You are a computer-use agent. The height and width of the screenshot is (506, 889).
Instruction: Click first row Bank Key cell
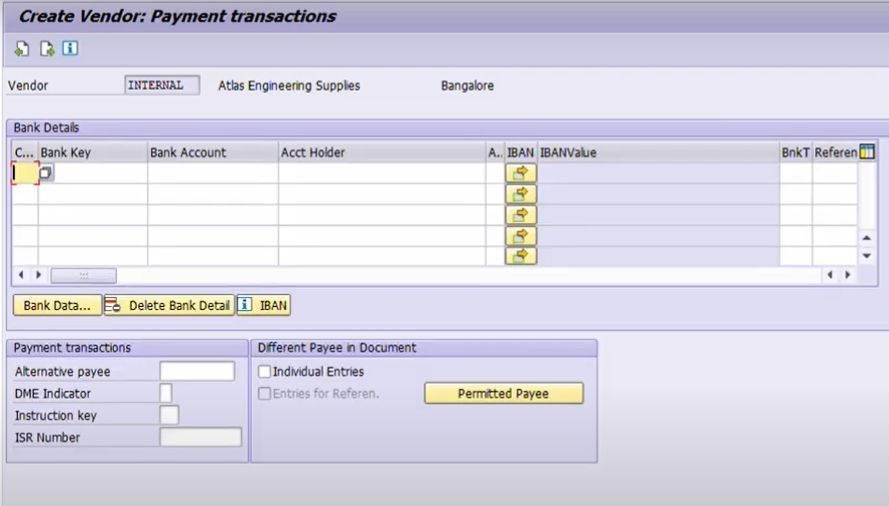pos(93,173)
